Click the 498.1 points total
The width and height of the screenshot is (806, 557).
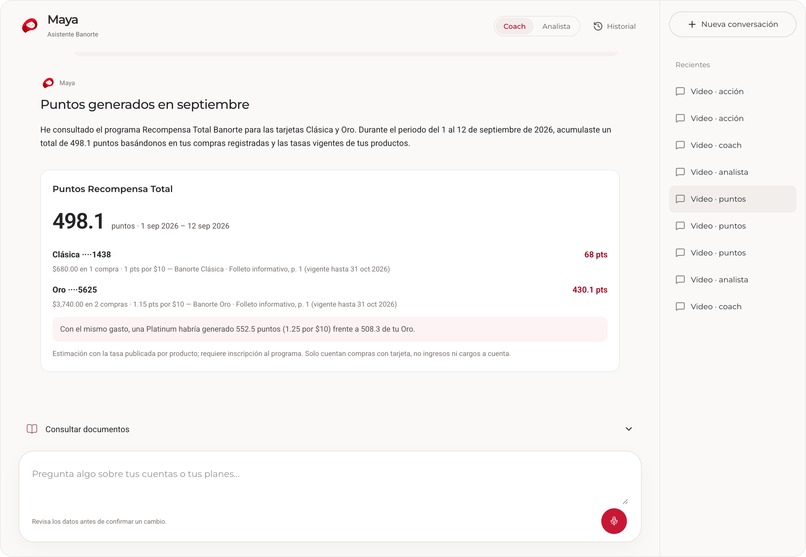coord(78,221)
